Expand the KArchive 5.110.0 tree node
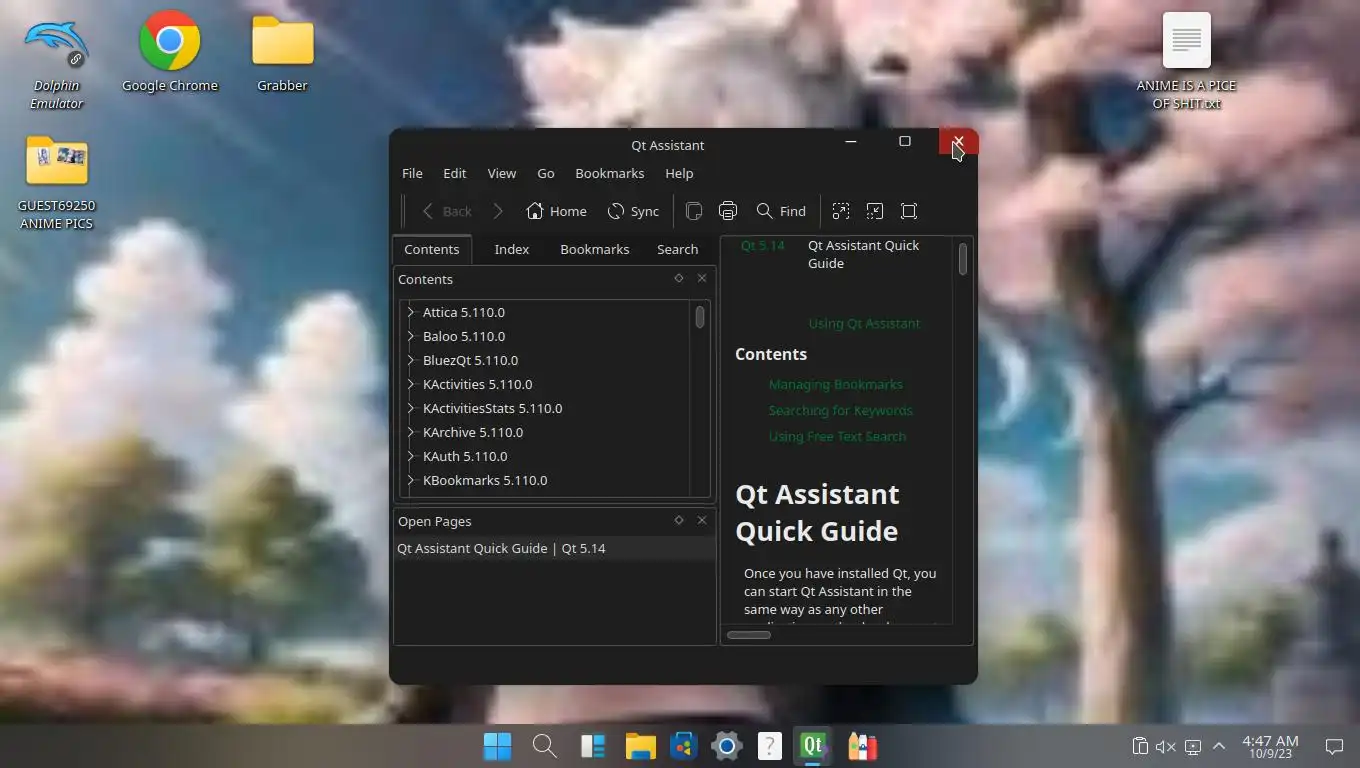The image size is (1360, 768). pyautogui.click(x=410, y=432)
